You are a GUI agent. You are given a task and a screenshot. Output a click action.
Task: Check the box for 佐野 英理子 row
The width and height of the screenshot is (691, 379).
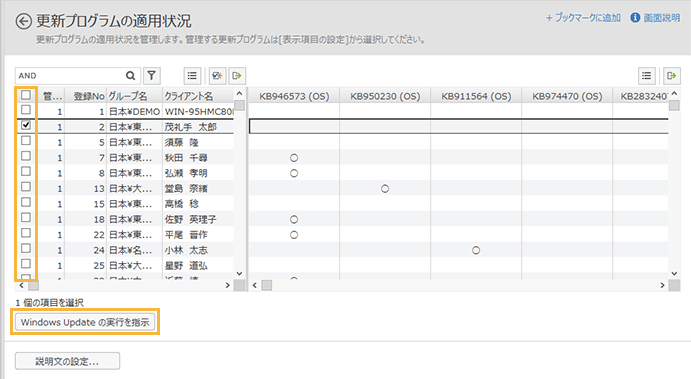(x=26, y=218)
